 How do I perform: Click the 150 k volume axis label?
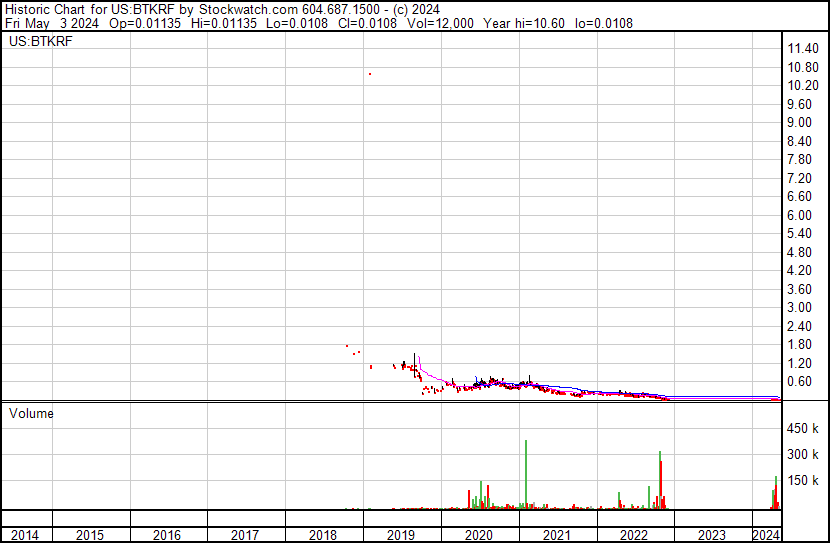[x=804, y=481]
